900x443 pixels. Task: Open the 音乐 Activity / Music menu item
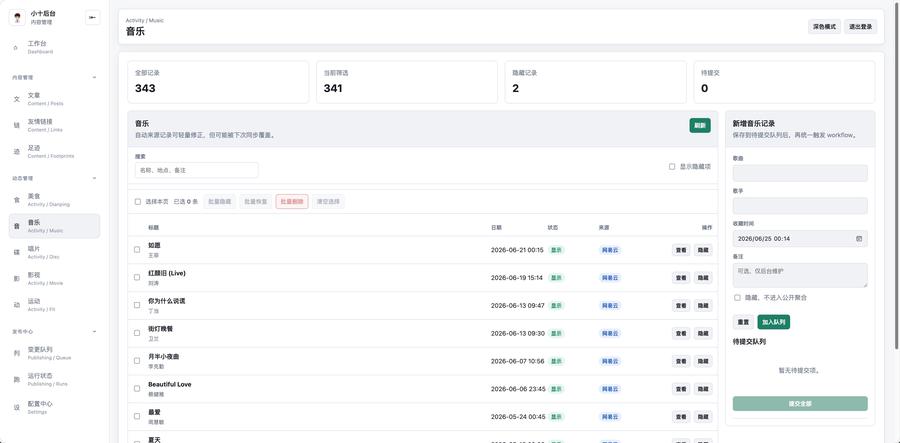(55, 226)
